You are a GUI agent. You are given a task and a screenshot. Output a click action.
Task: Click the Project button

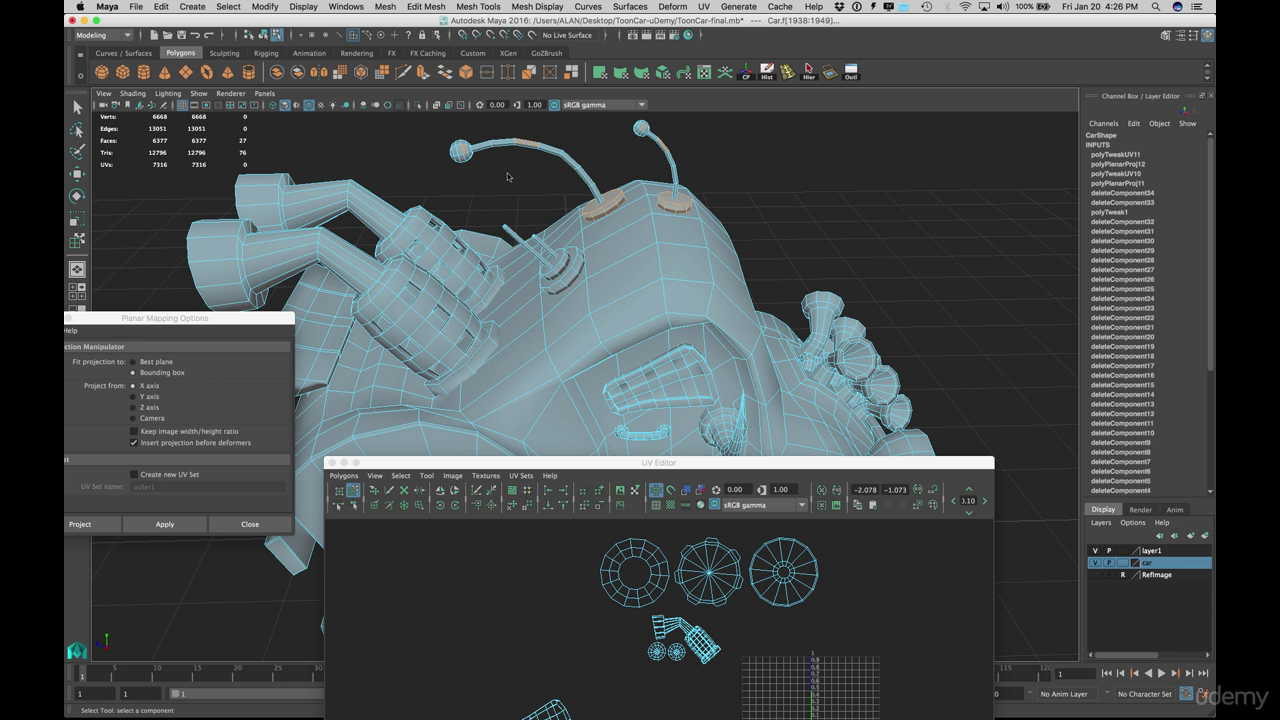pos(80,524)
